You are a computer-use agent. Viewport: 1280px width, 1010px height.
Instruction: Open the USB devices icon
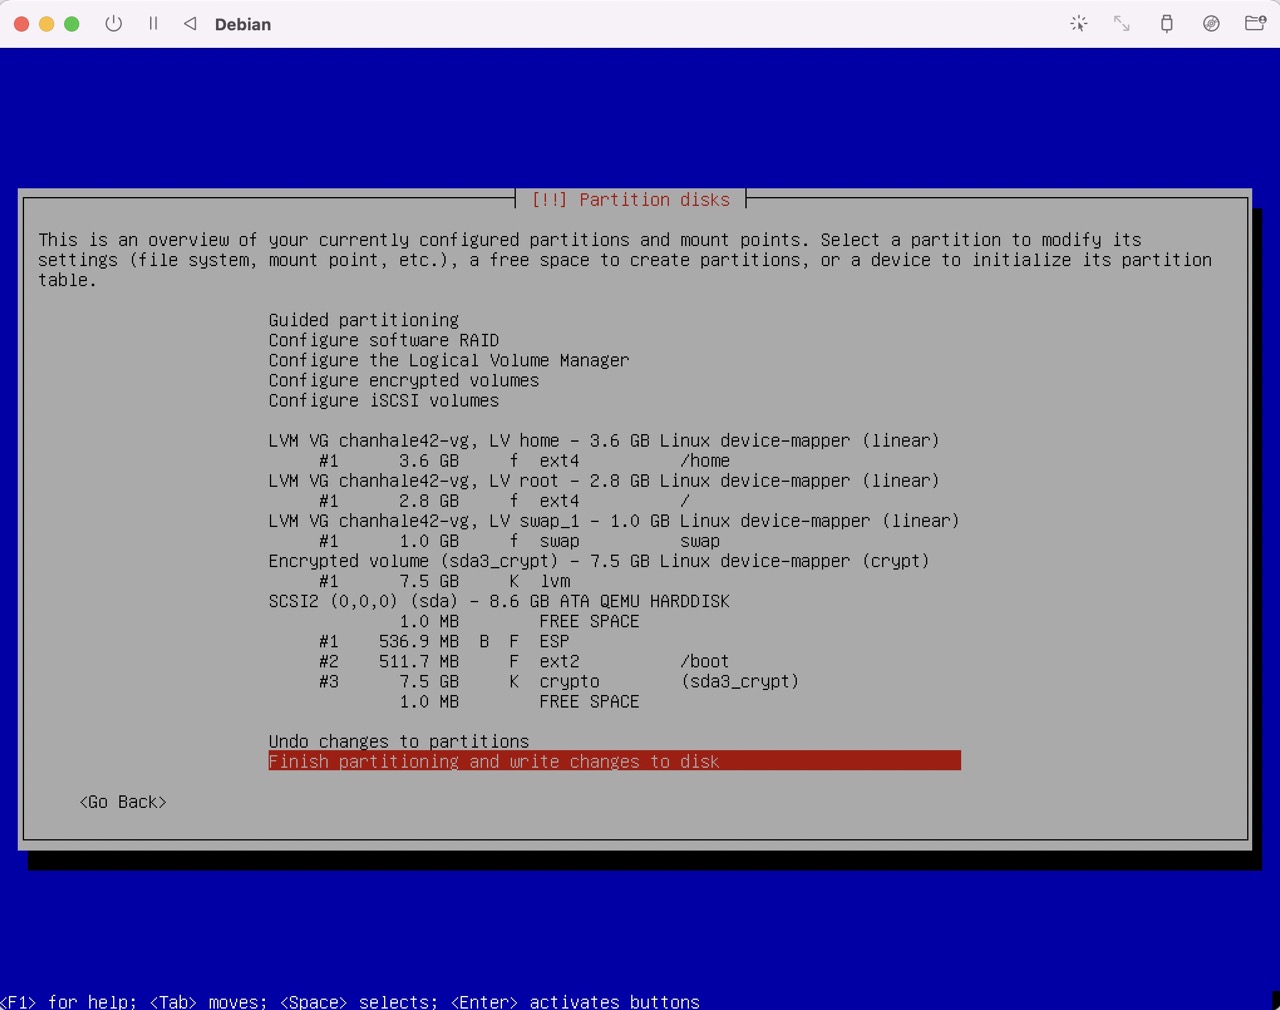pyautogui.click(x=1166, y=23)
